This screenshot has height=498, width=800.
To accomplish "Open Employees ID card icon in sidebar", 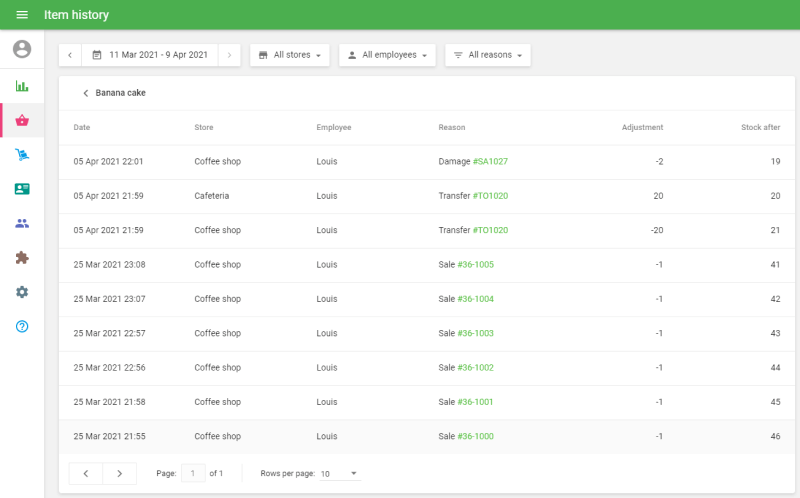I will 22,189.
